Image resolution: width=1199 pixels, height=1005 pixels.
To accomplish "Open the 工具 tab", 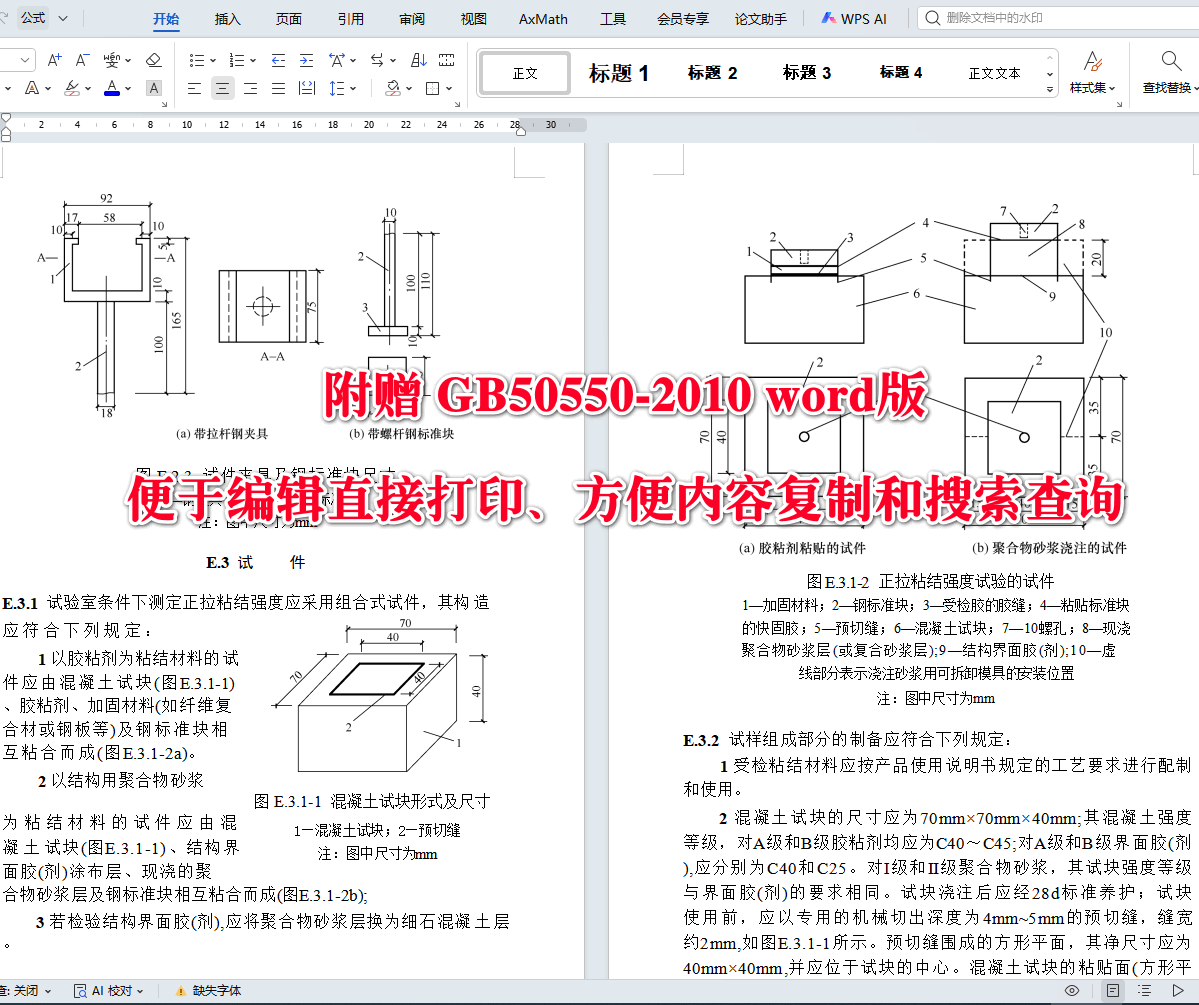I will [x=612, y=18].
